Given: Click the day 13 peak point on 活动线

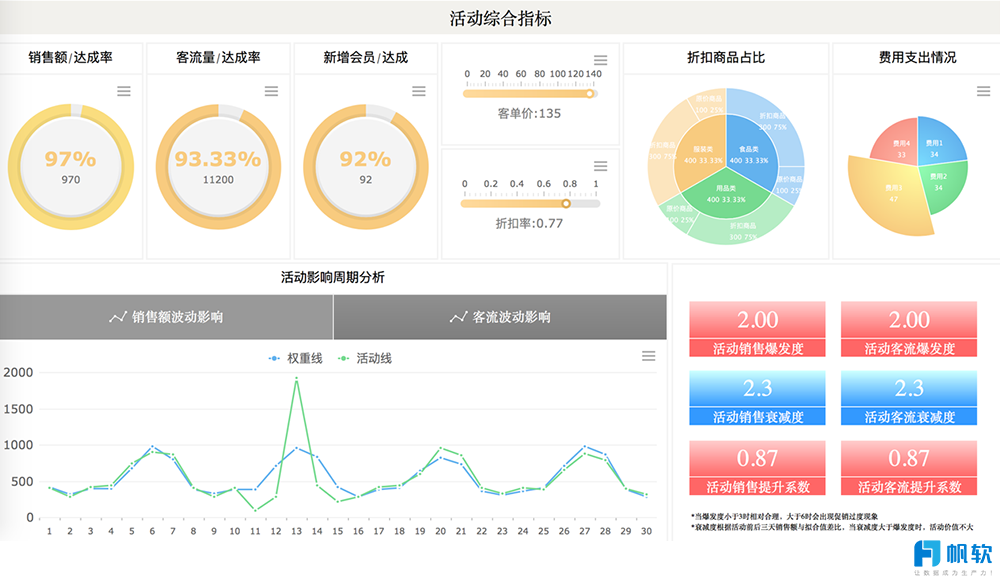Looking at the screenshot, I should [296, 379].
